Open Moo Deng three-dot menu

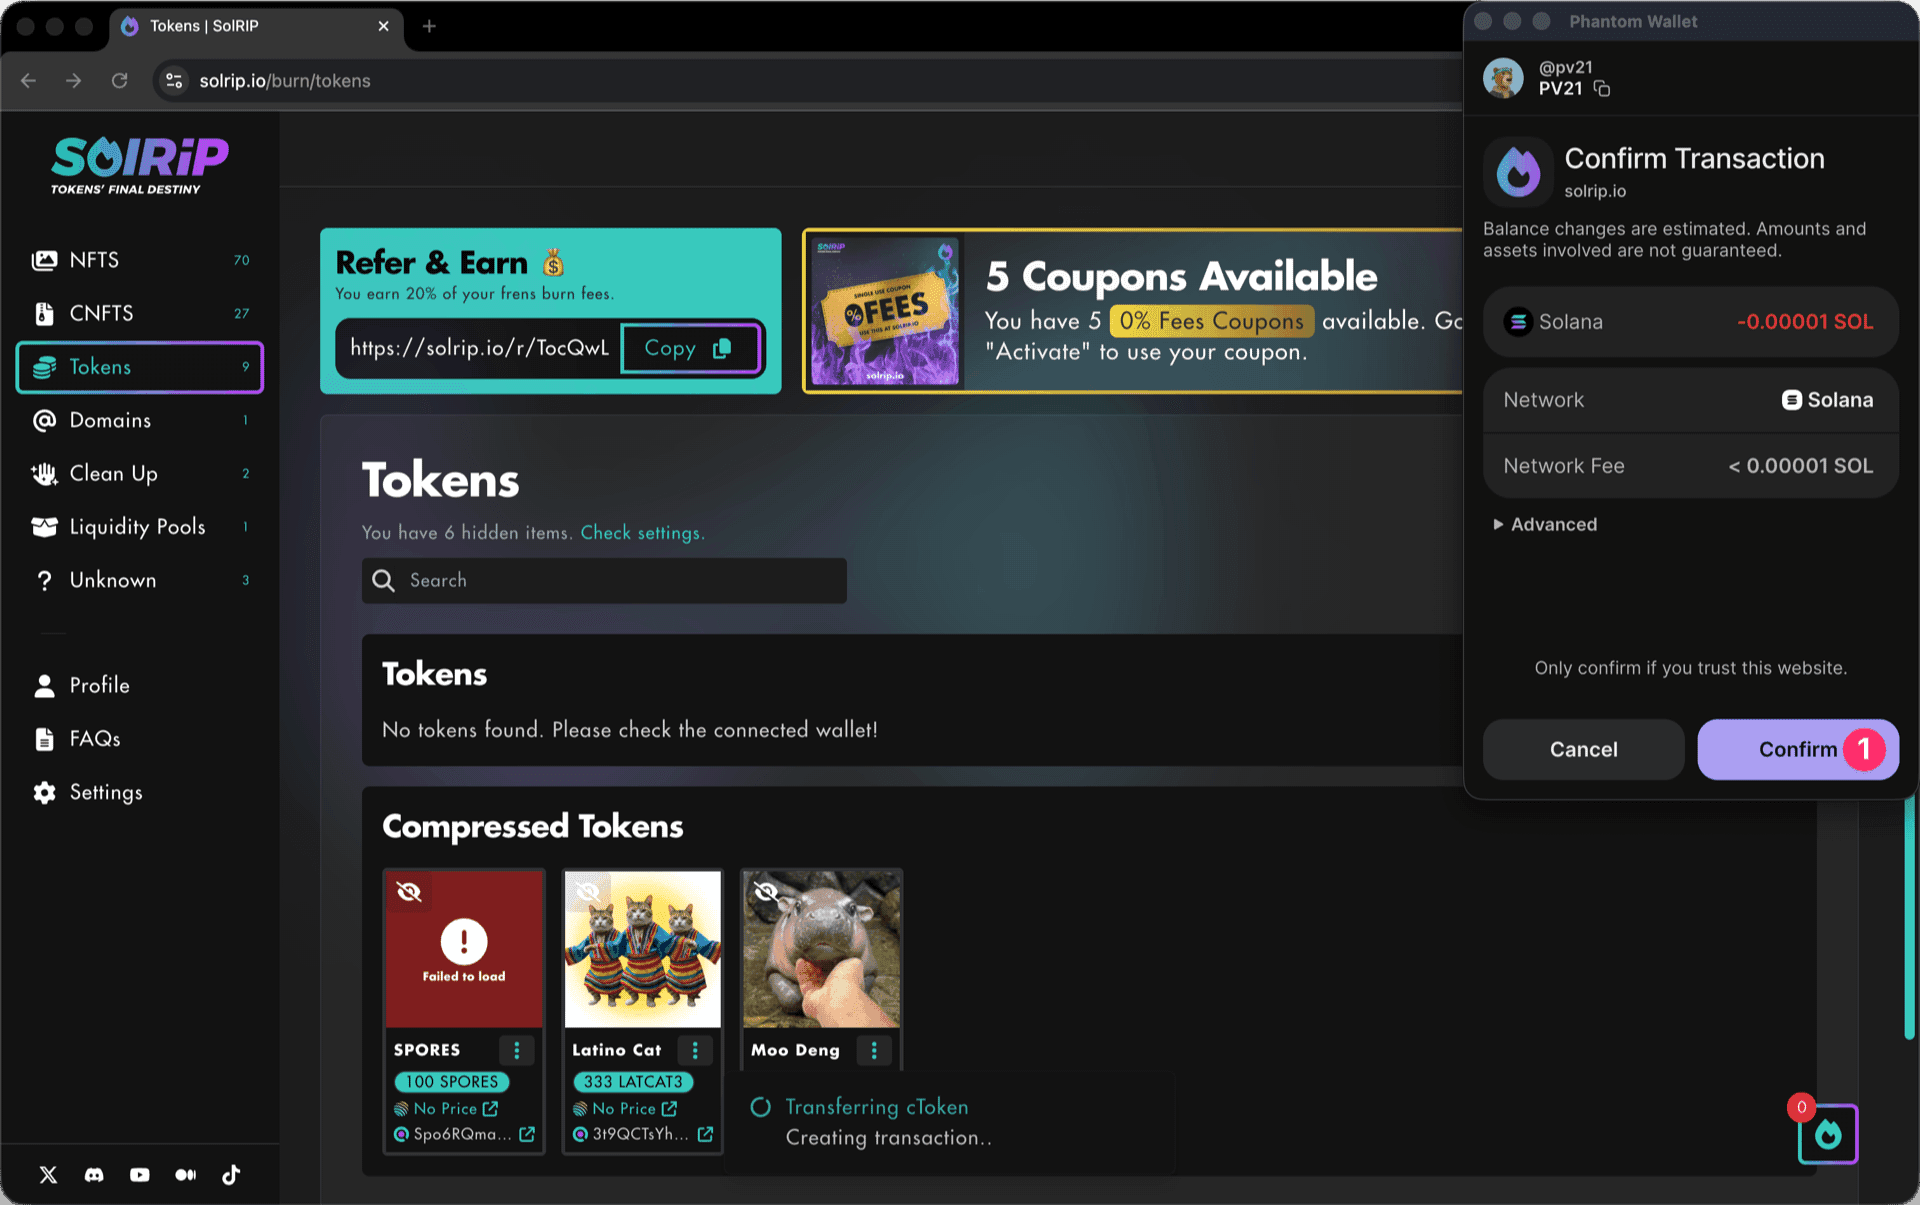874,1050
